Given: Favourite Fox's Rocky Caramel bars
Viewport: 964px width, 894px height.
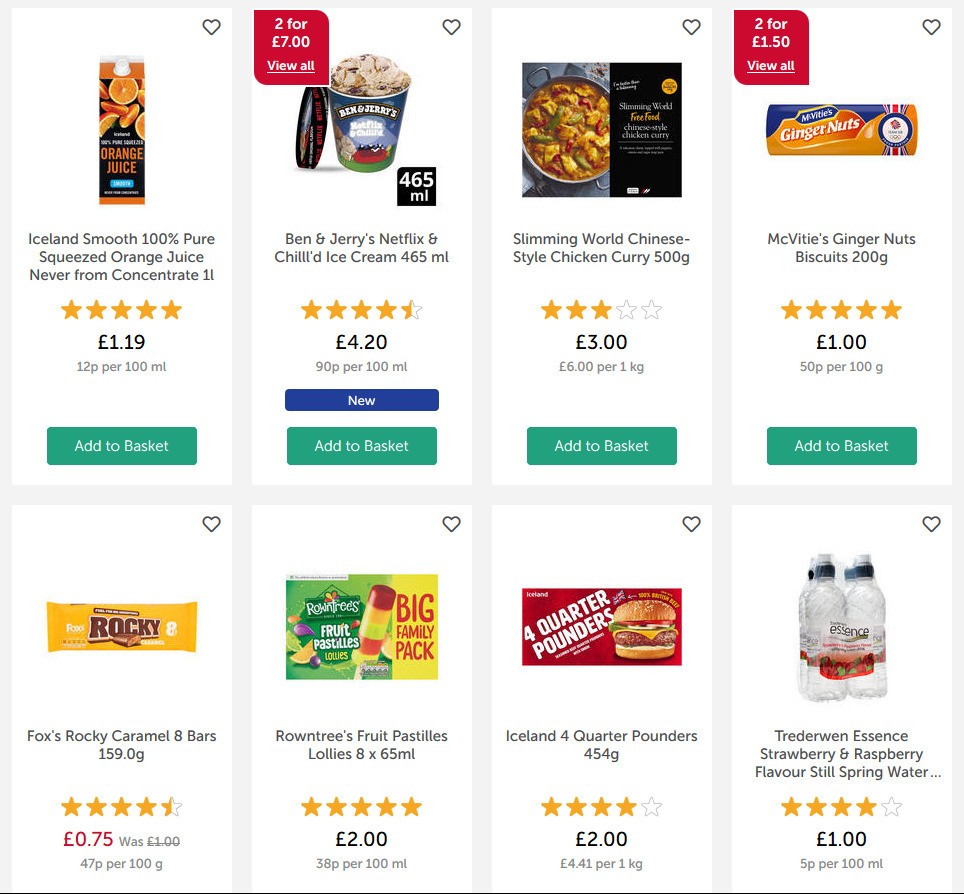Looking at the screenshot, I should (211, 524).
